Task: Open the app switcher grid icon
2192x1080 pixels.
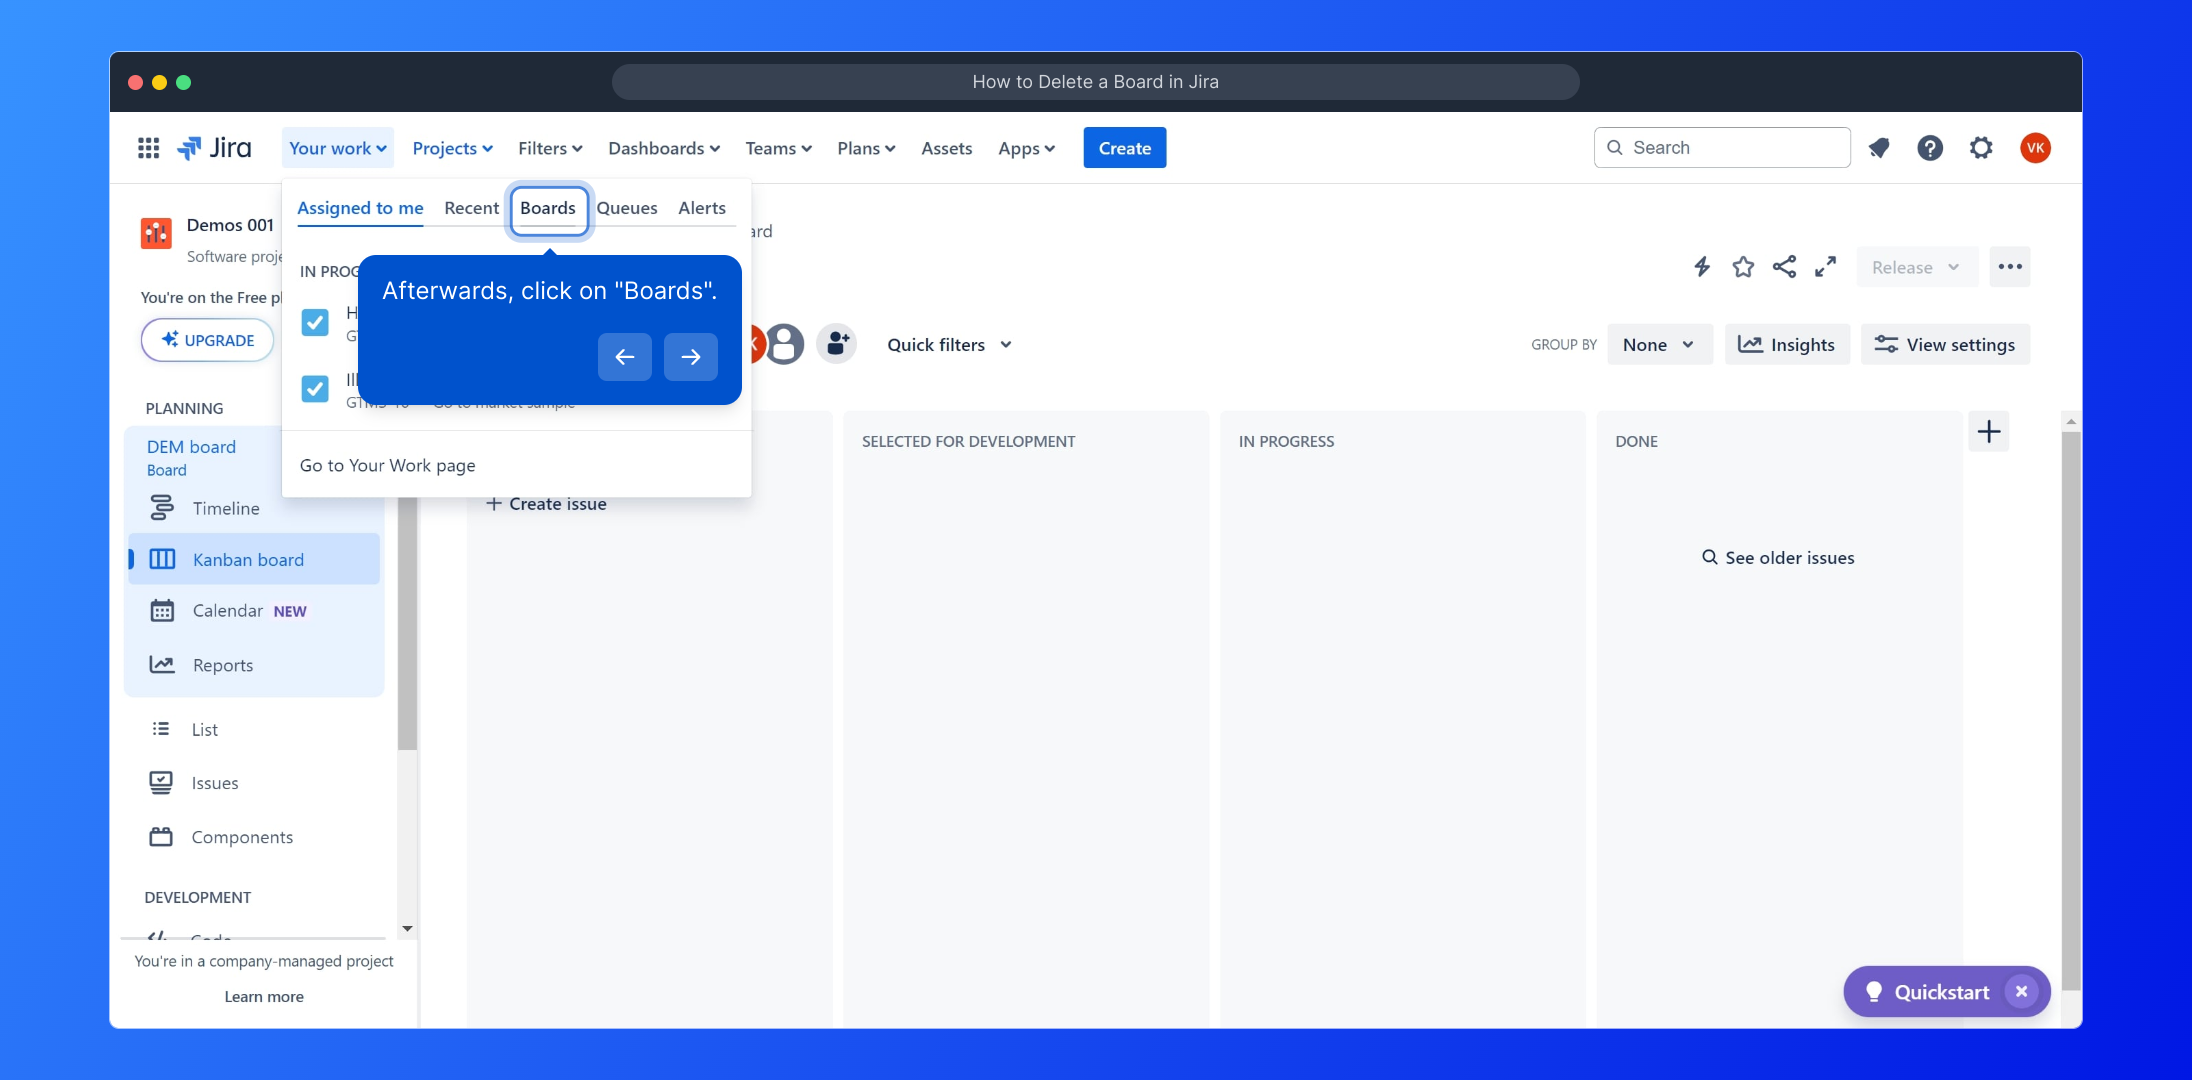Action: (x=148, y=148)
